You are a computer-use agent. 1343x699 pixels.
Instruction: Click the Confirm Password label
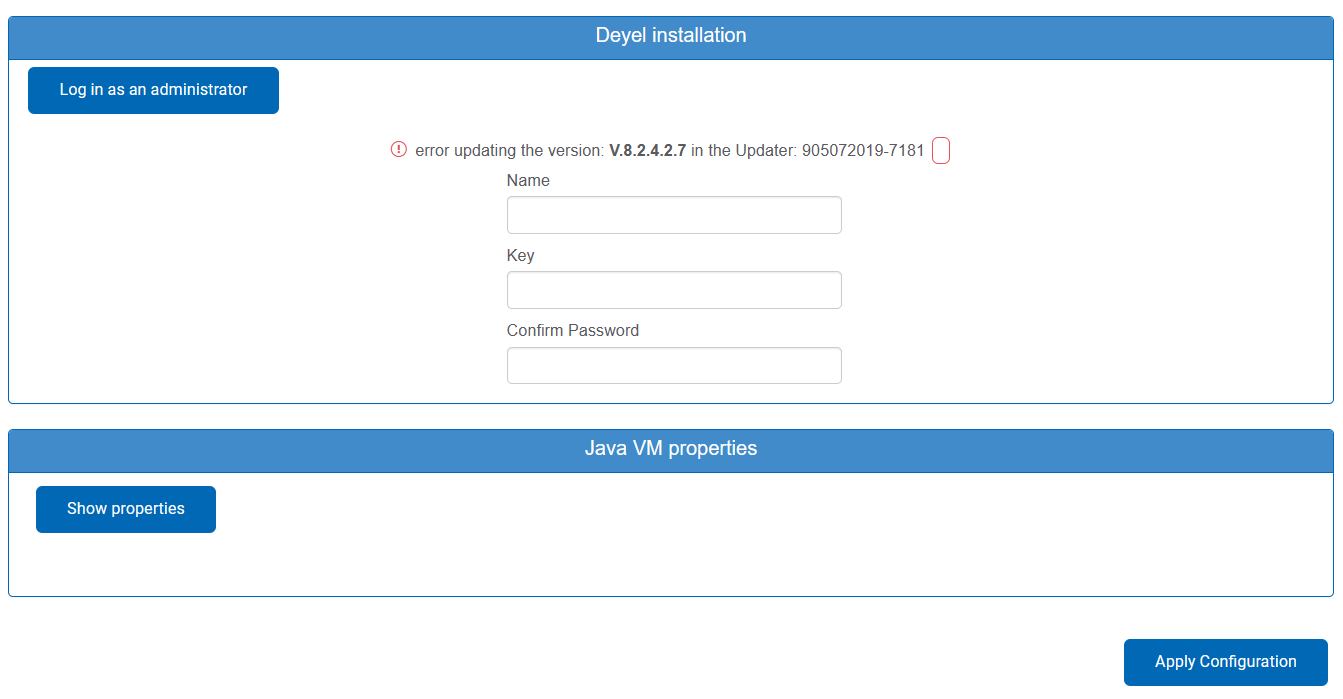point(572,331)
